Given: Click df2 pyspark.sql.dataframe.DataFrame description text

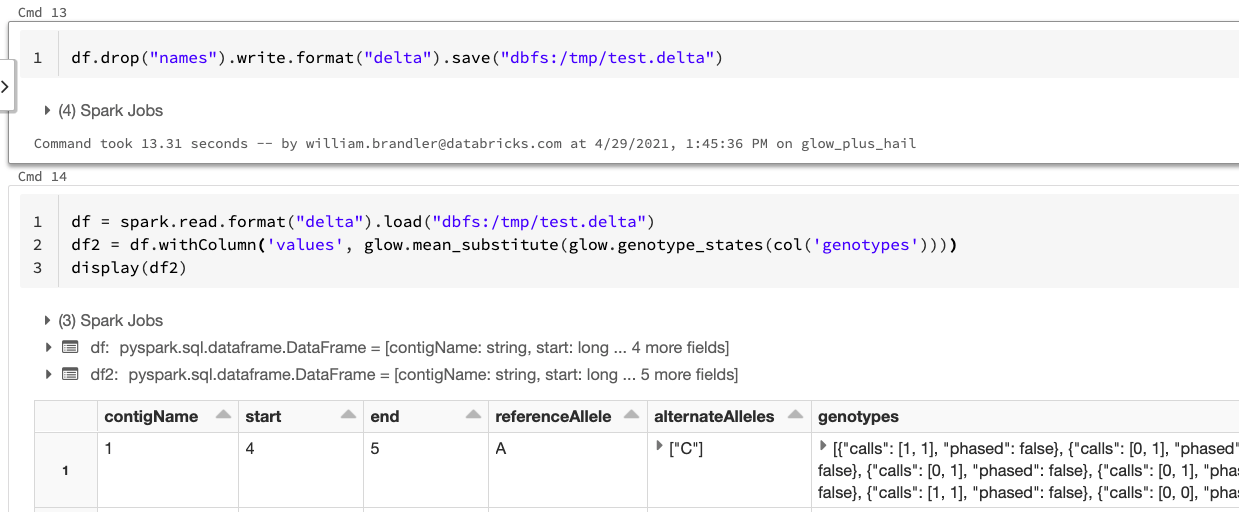Looking at the screenshot, I should tap(434, 375).
